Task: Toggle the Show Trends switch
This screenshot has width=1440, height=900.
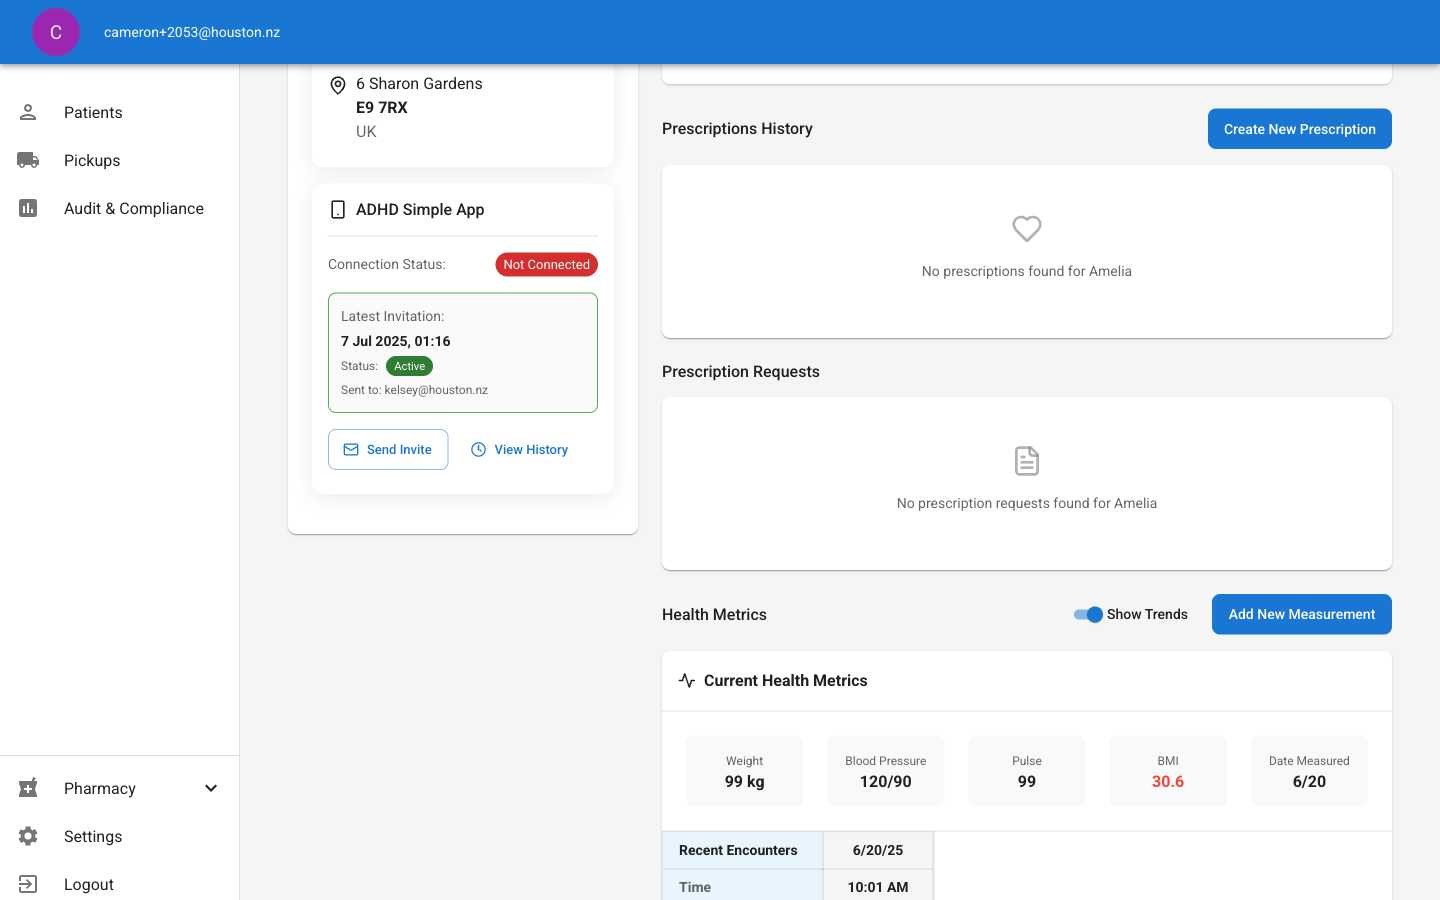Action: click(x=1088, y=614)
